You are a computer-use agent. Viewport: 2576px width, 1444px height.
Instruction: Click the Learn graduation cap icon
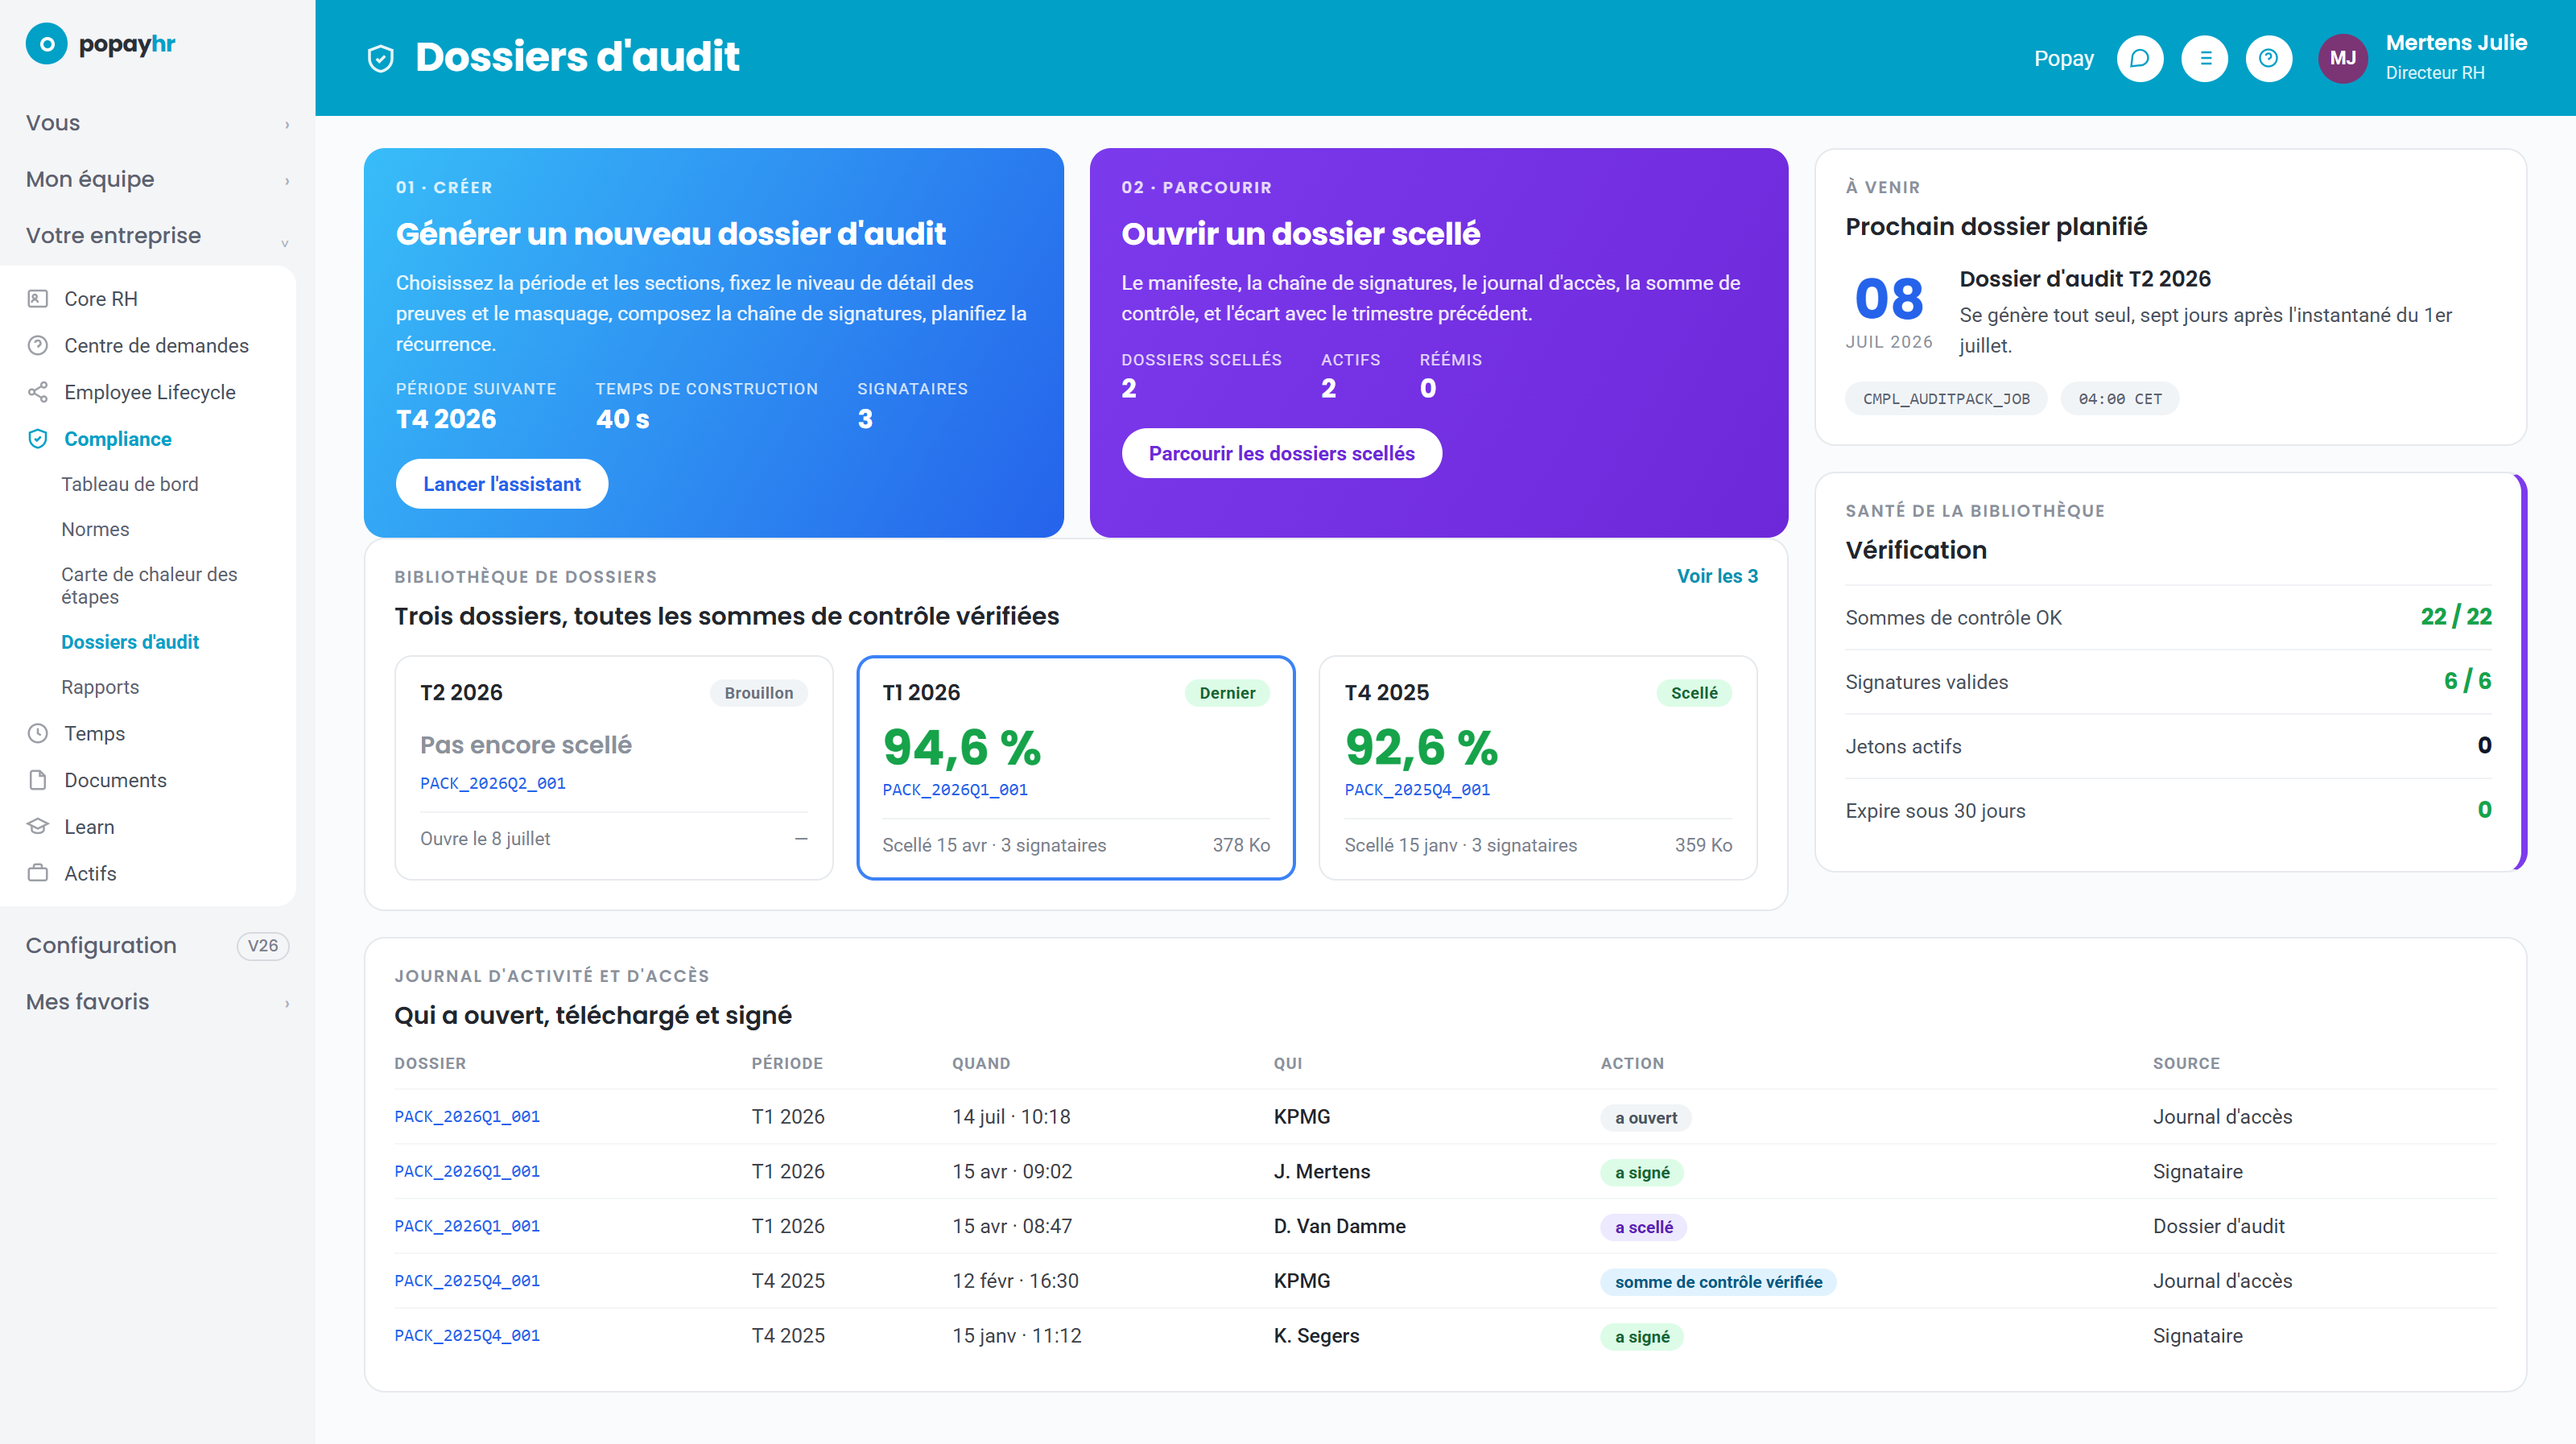[38, 826]
